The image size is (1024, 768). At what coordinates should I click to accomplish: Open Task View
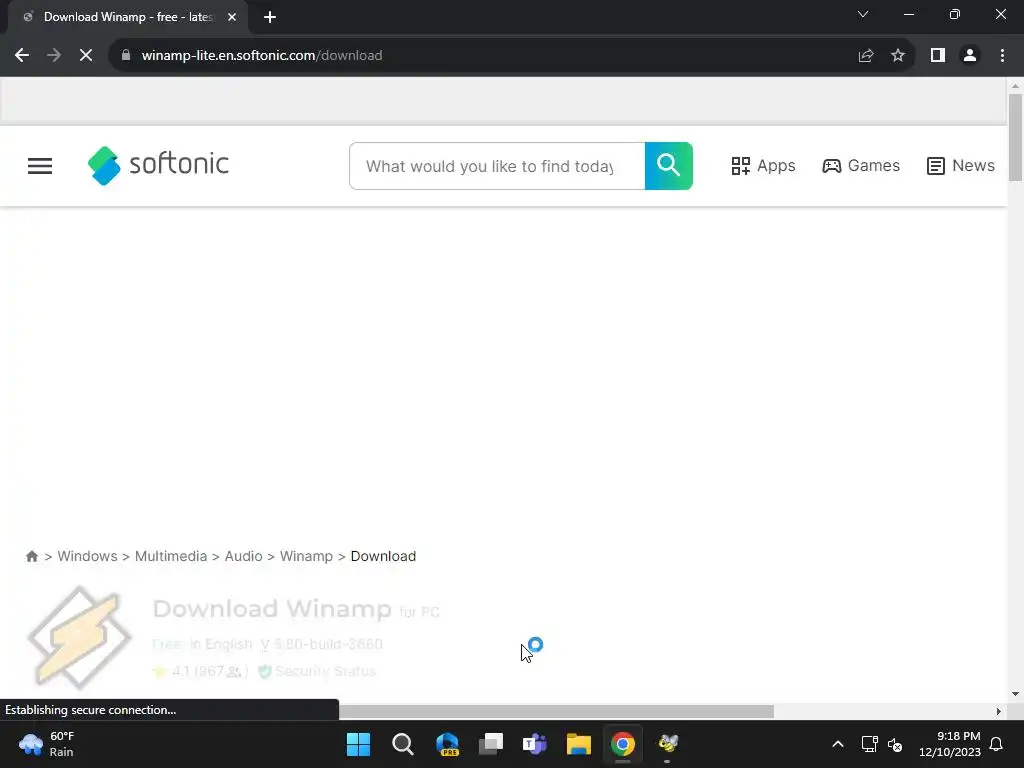(x=490, y=744)
